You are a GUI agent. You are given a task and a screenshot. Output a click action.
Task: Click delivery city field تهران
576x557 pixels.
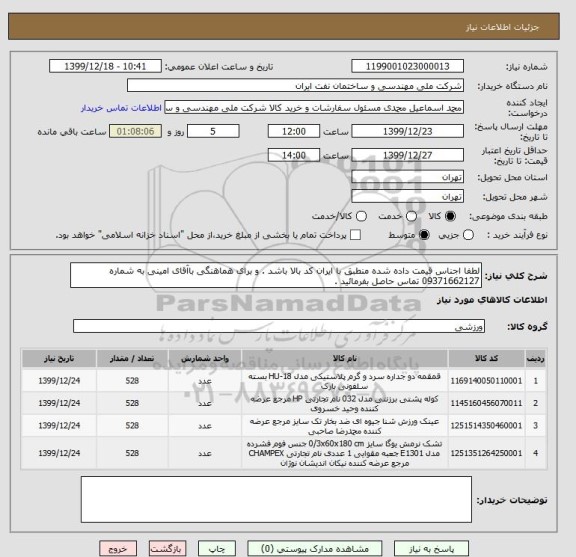(x=407, y=196)
